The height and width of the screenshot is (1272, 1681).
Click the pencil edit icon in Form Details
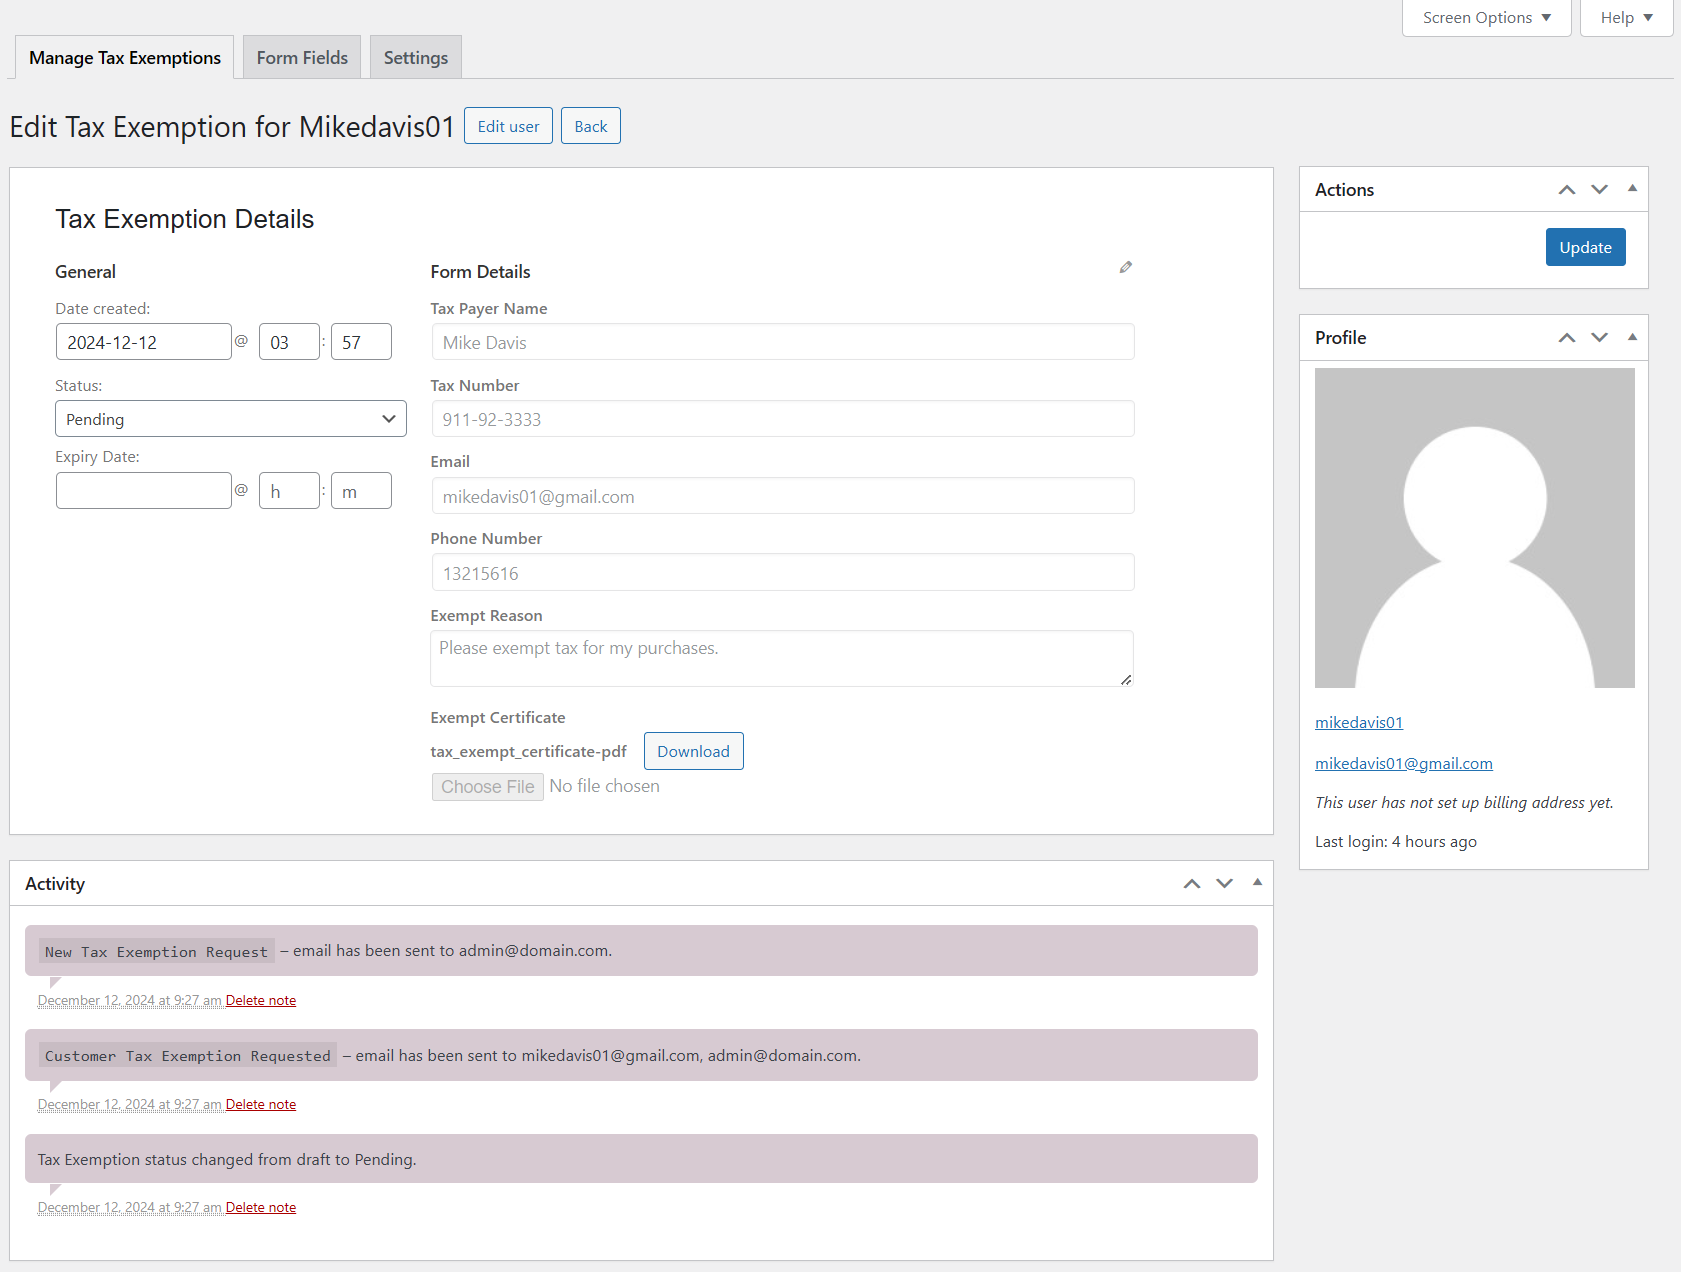(1125, 267)
